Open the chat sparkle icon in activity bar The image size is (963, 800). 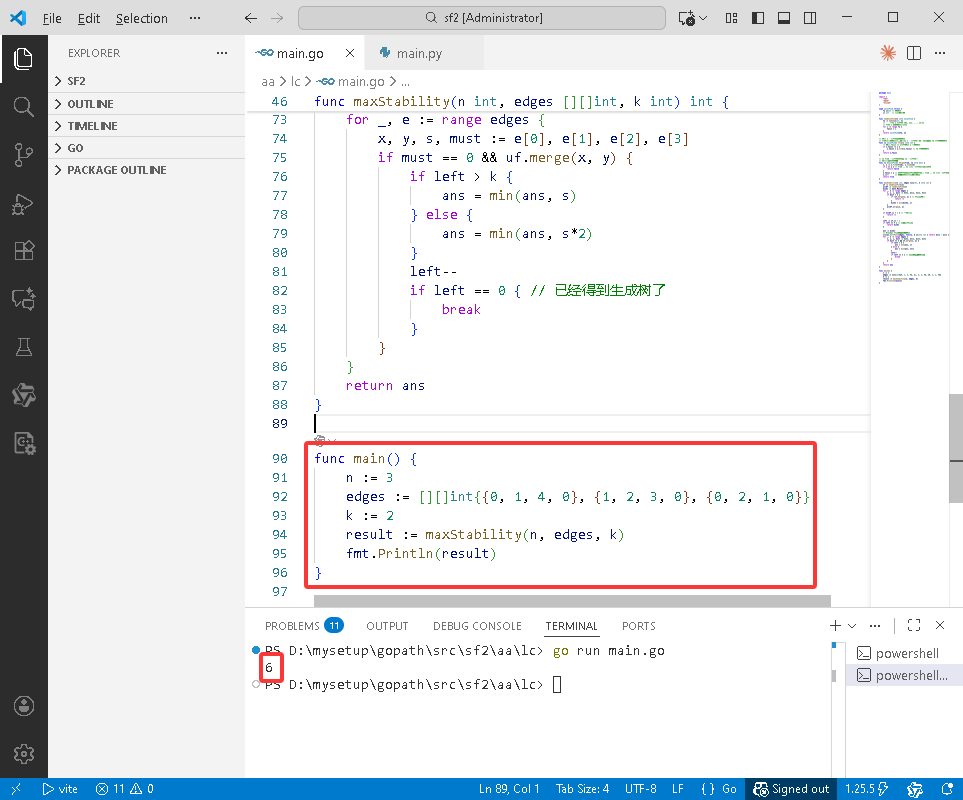pos(23,299)
